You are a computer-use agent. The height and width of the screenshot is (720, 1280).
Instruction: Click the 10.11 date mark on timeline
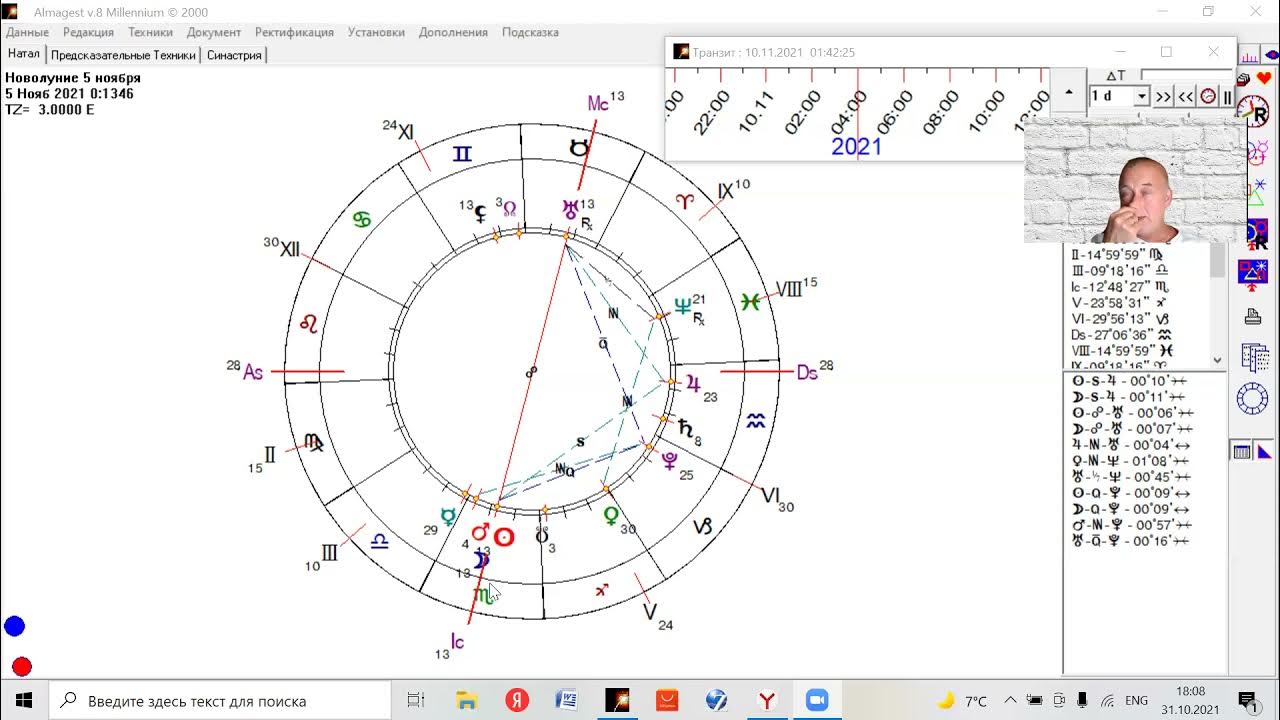coord(757,111)
